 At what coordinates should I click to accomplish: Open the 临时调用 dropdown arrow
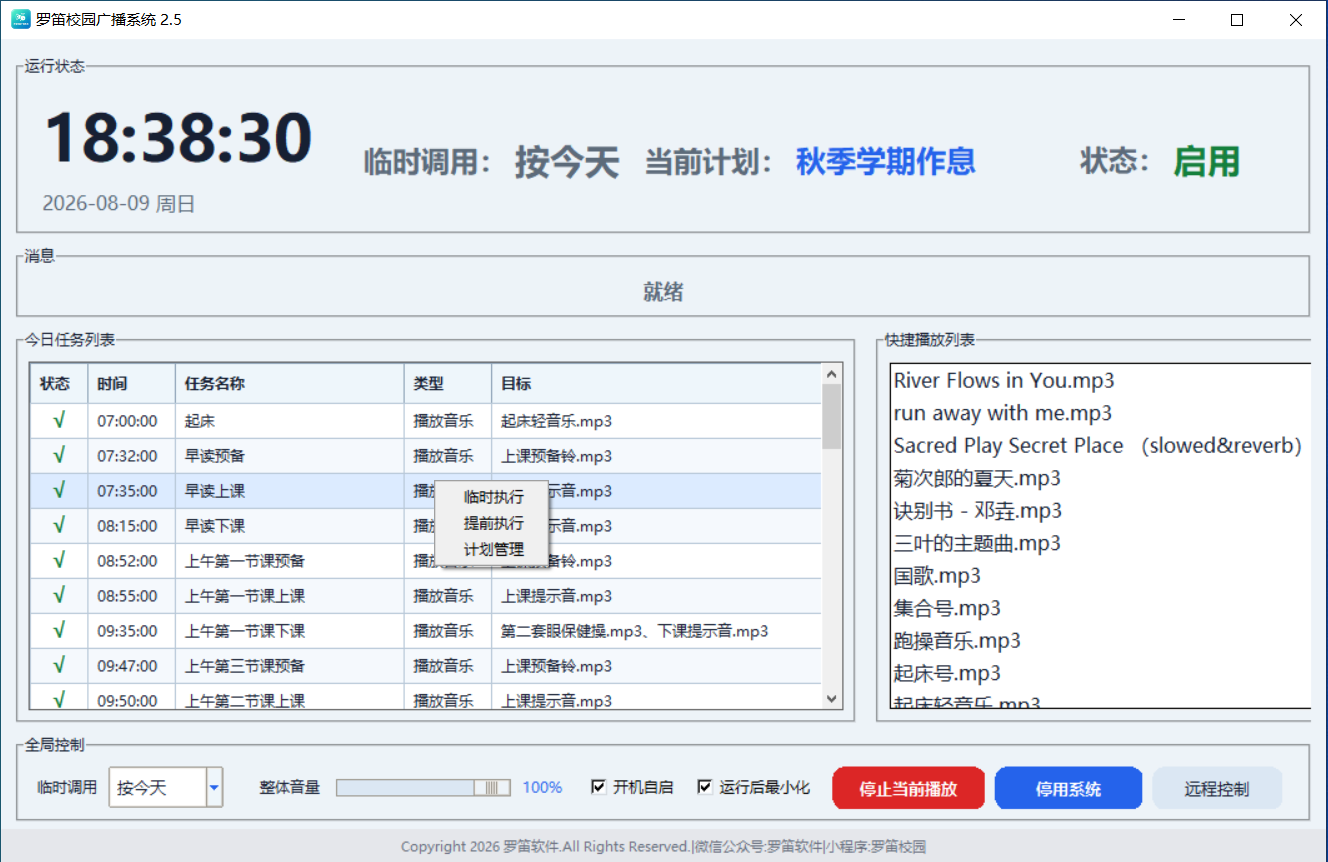click(214, 788)
